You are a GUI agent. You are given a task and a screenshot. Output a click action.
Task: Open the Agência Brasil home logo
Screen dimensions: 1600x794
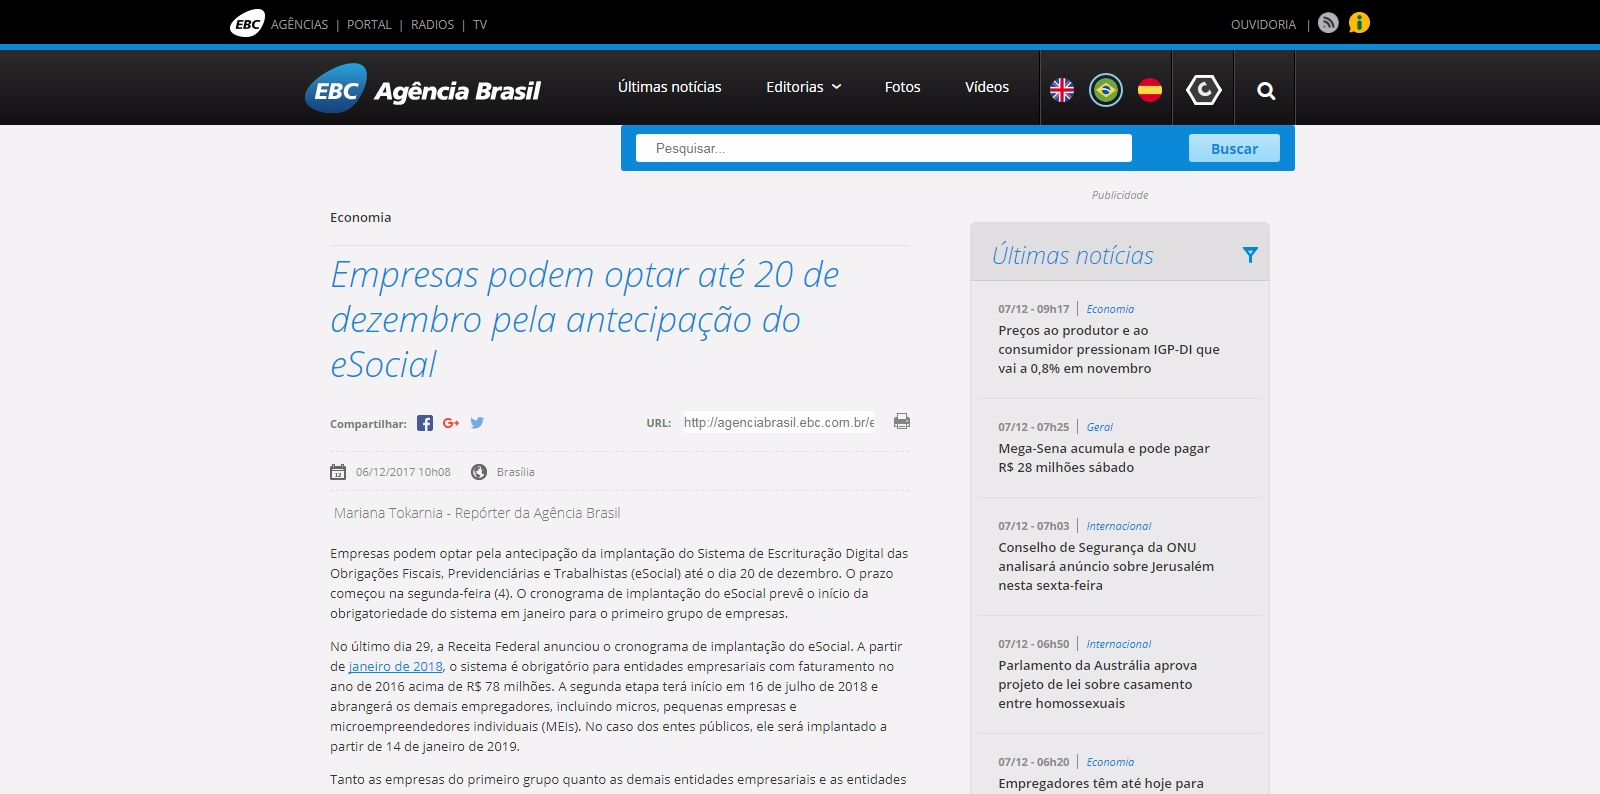tap(423, 89)
